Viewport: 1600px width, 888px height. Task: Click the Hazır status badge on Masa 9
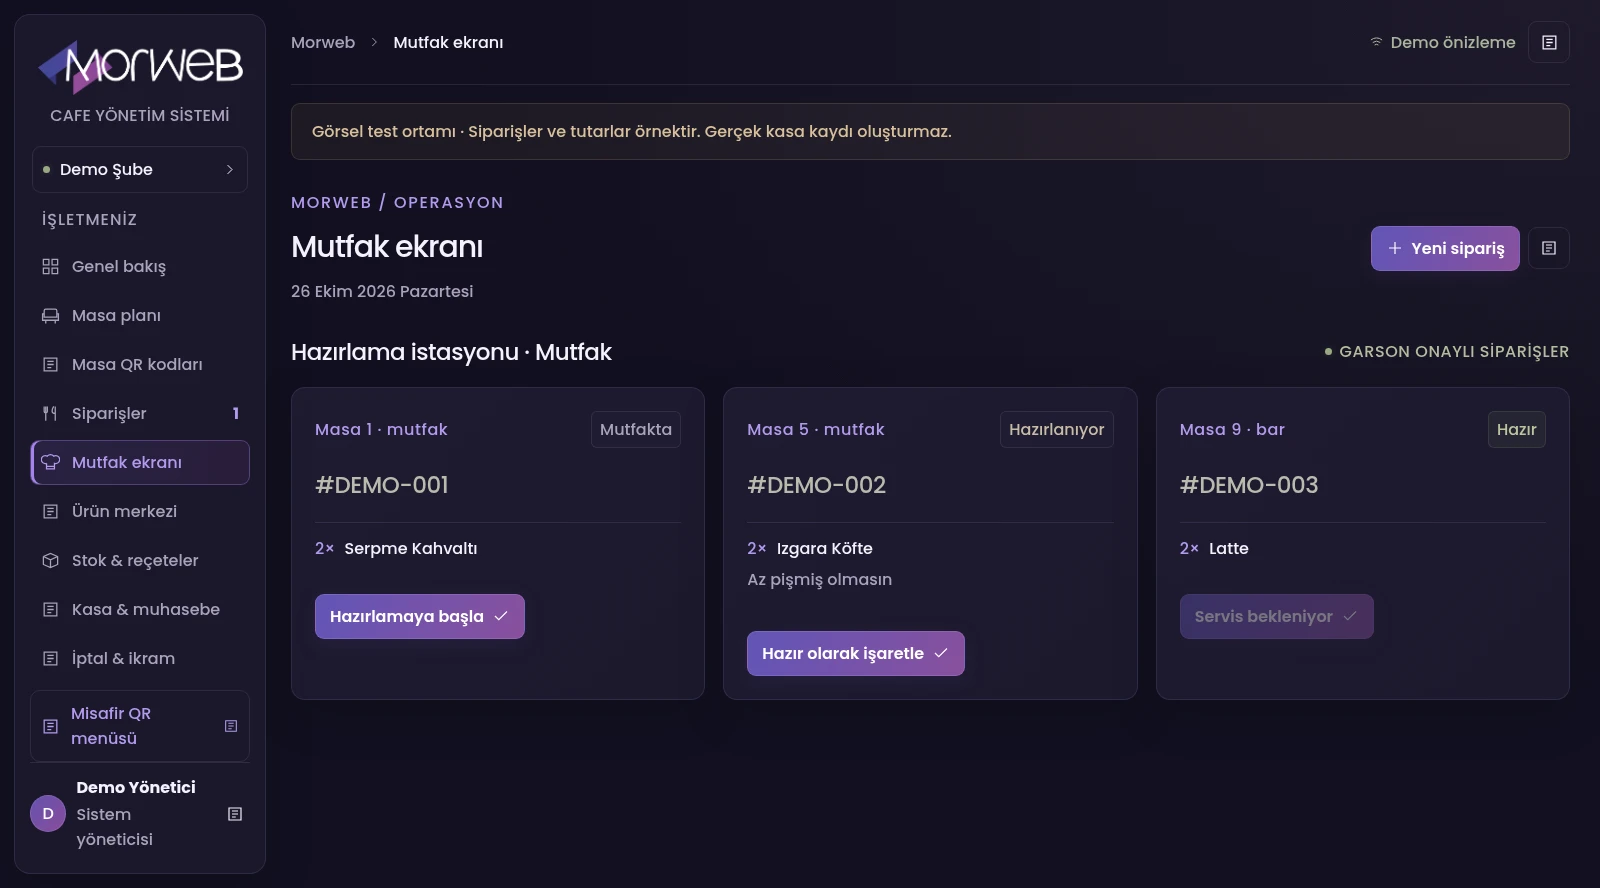[1517, 429]
